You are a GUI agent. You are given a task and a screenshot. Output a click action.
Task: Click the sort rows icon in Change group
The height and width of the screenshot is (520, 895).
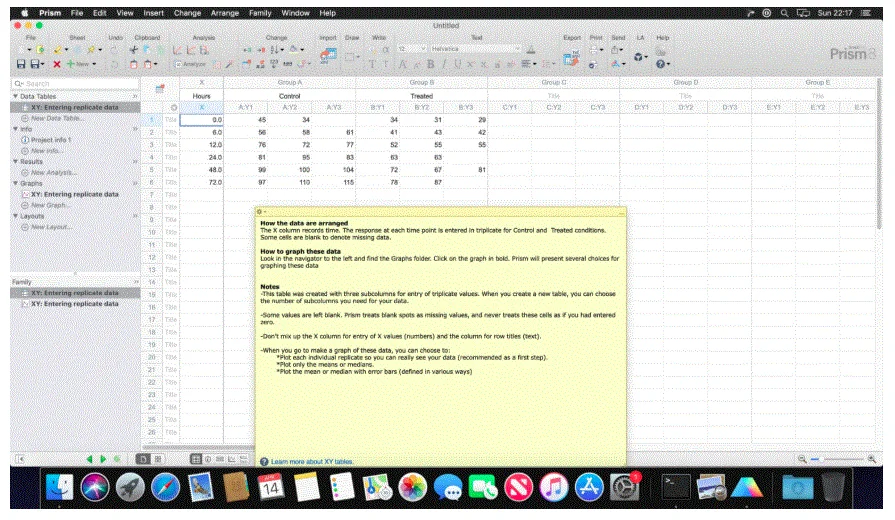tap(275, 50)
